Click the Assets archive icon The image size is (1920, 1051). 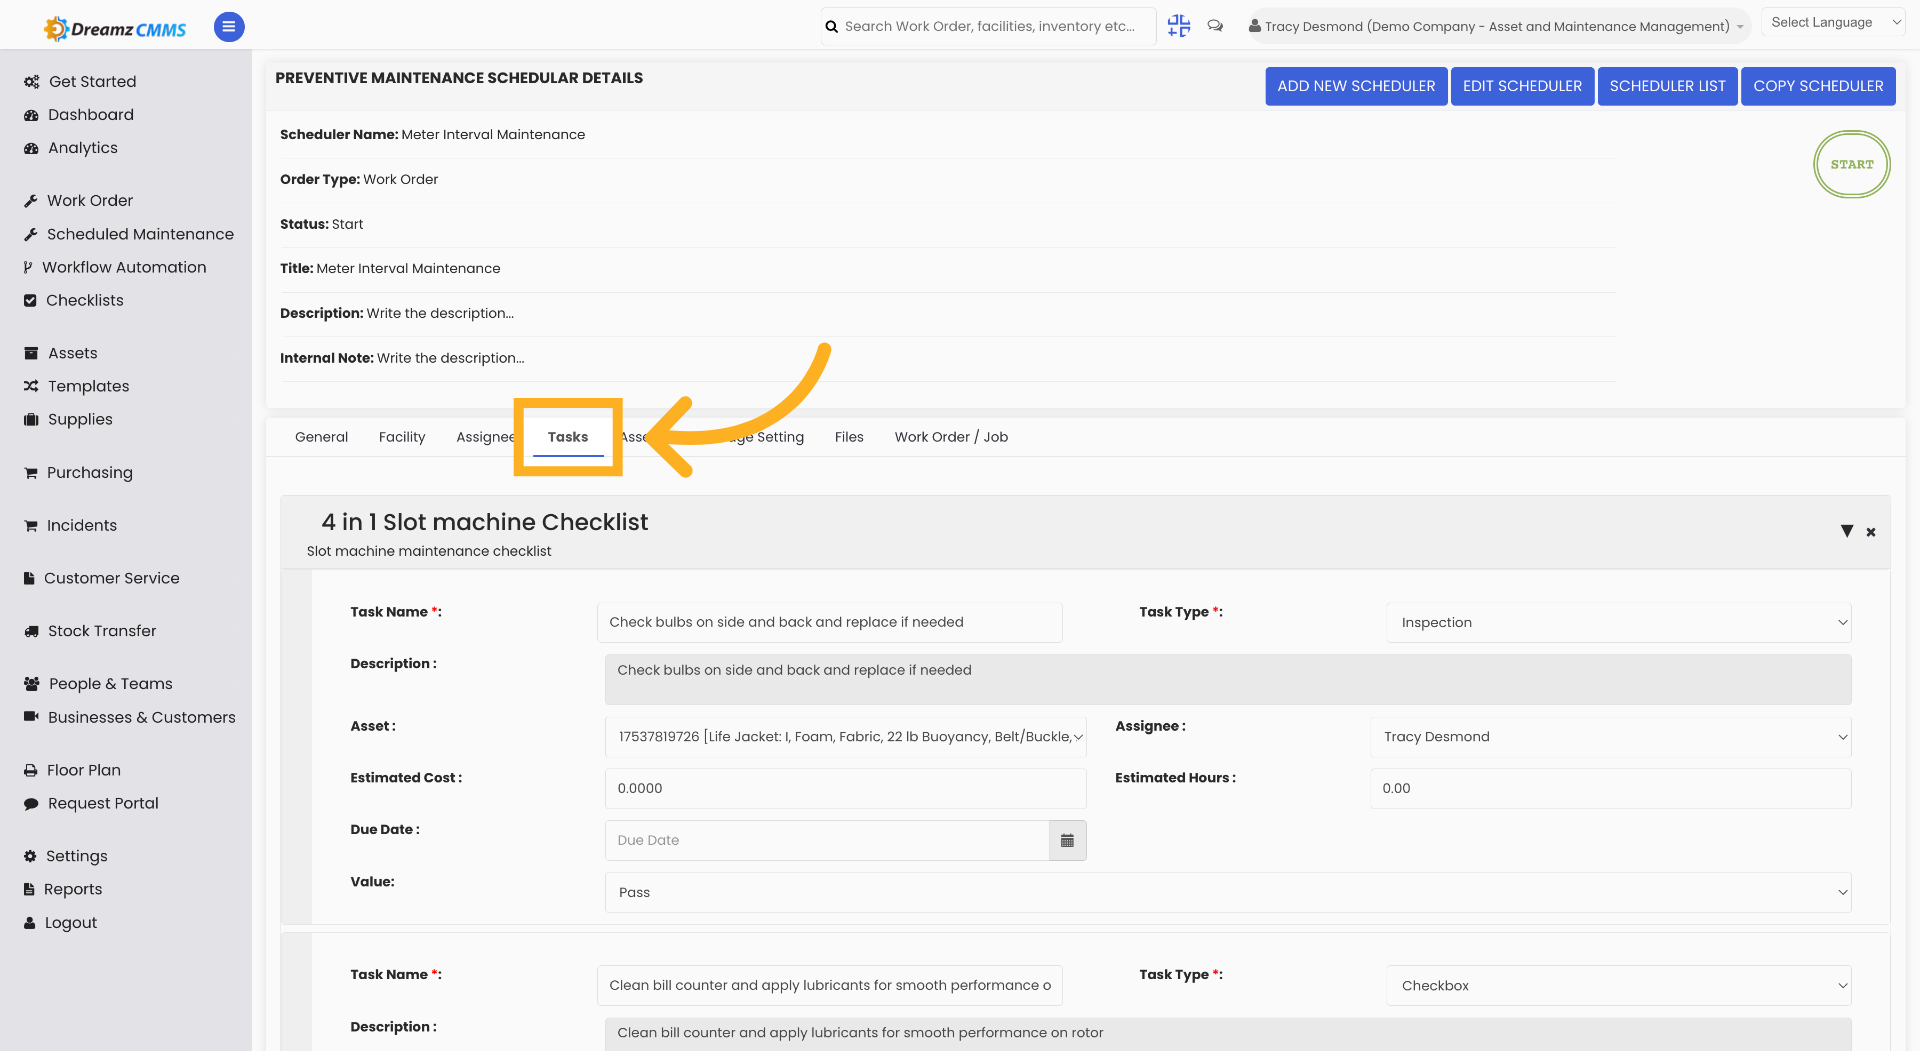click(31, 353)
